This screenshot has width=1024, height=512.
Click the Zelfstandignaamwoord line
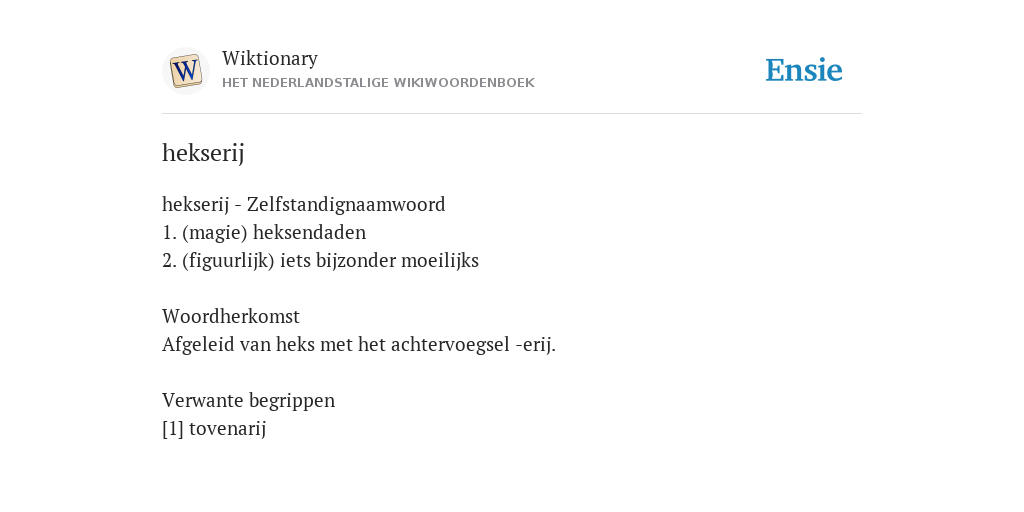[304, 204]
